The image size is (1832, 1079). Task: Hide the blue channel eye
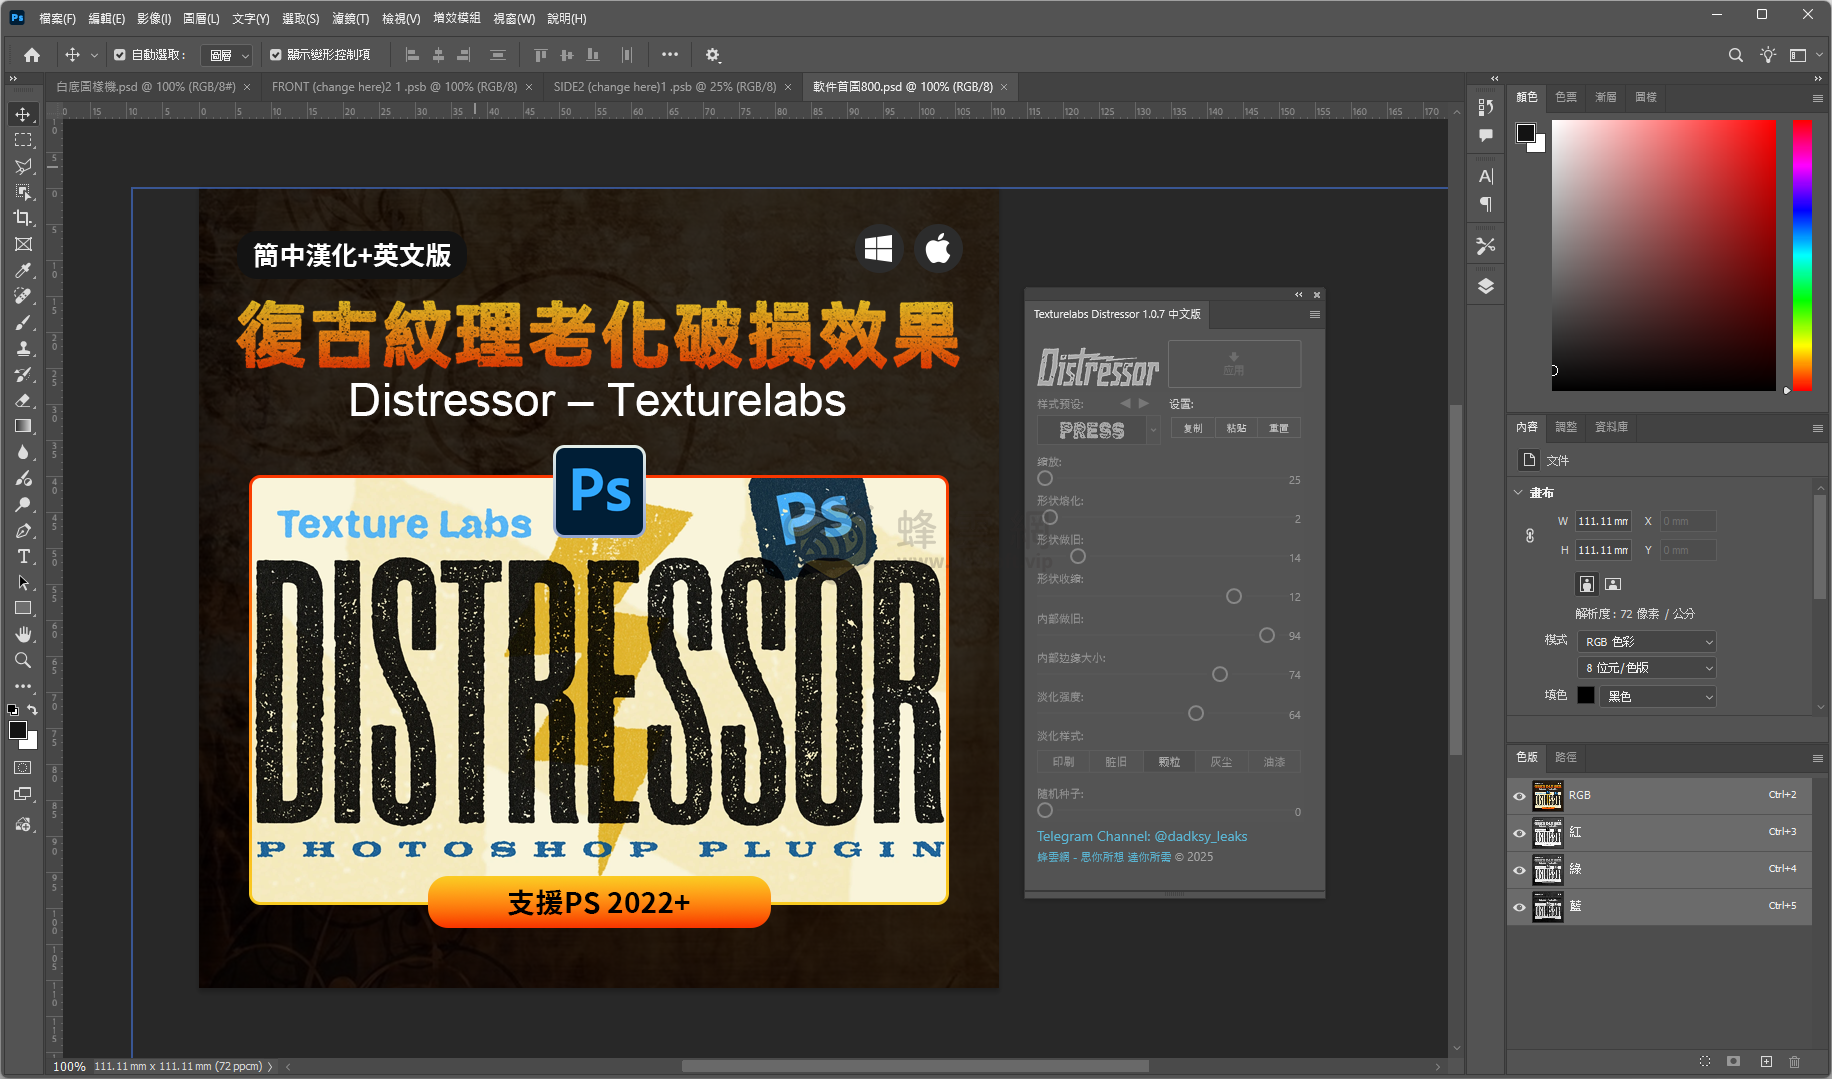[1519, 907]
